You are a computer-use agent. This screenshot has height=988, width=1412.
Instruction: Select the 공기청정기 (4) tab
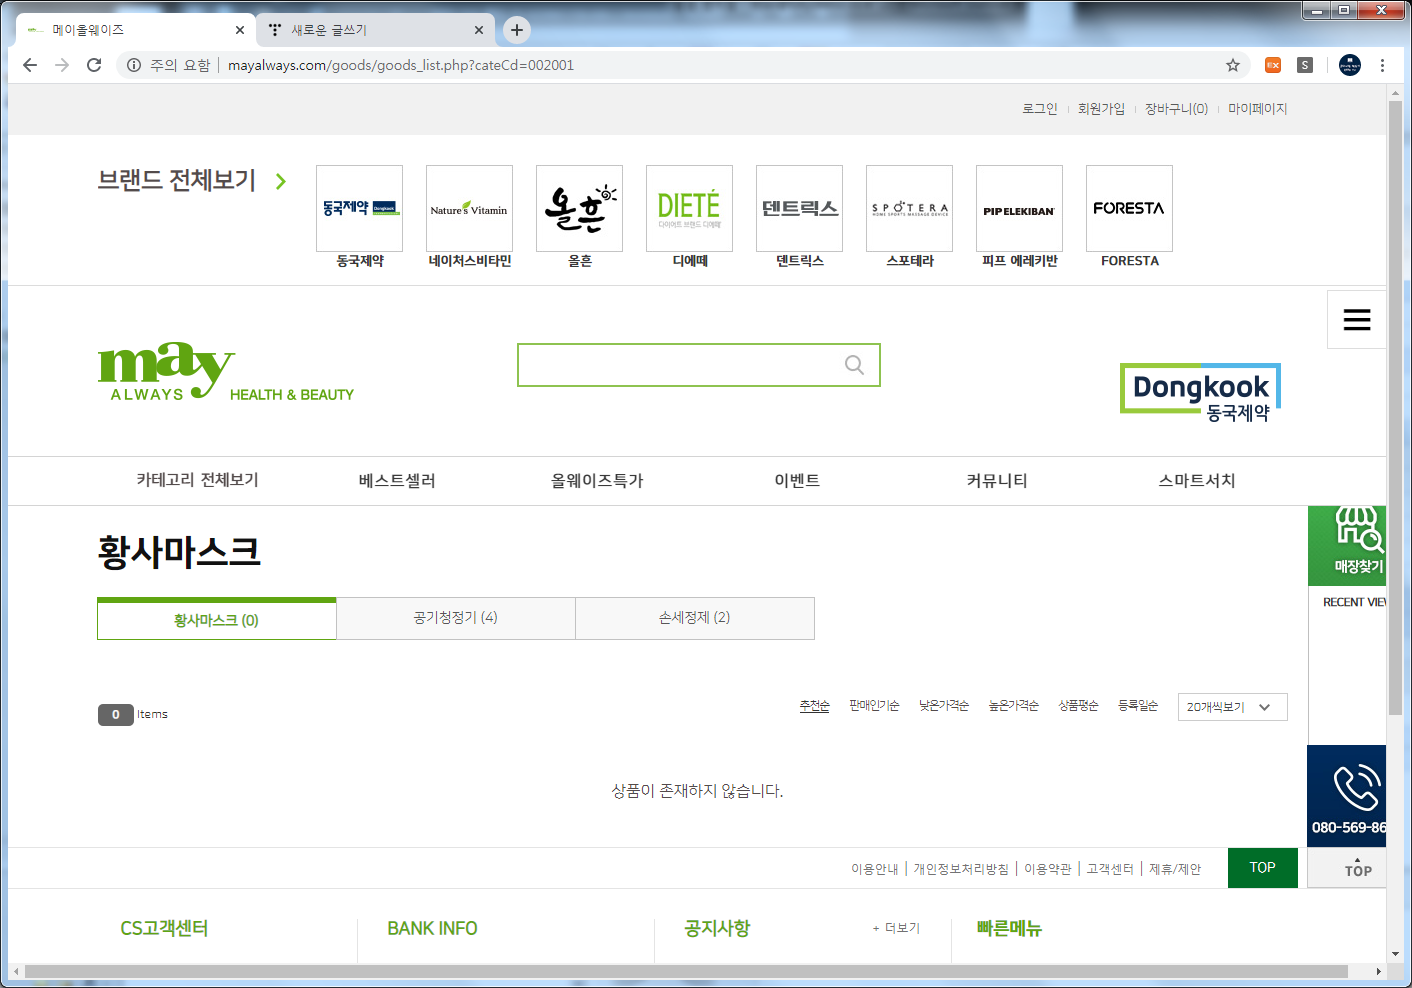coord(456,618)
